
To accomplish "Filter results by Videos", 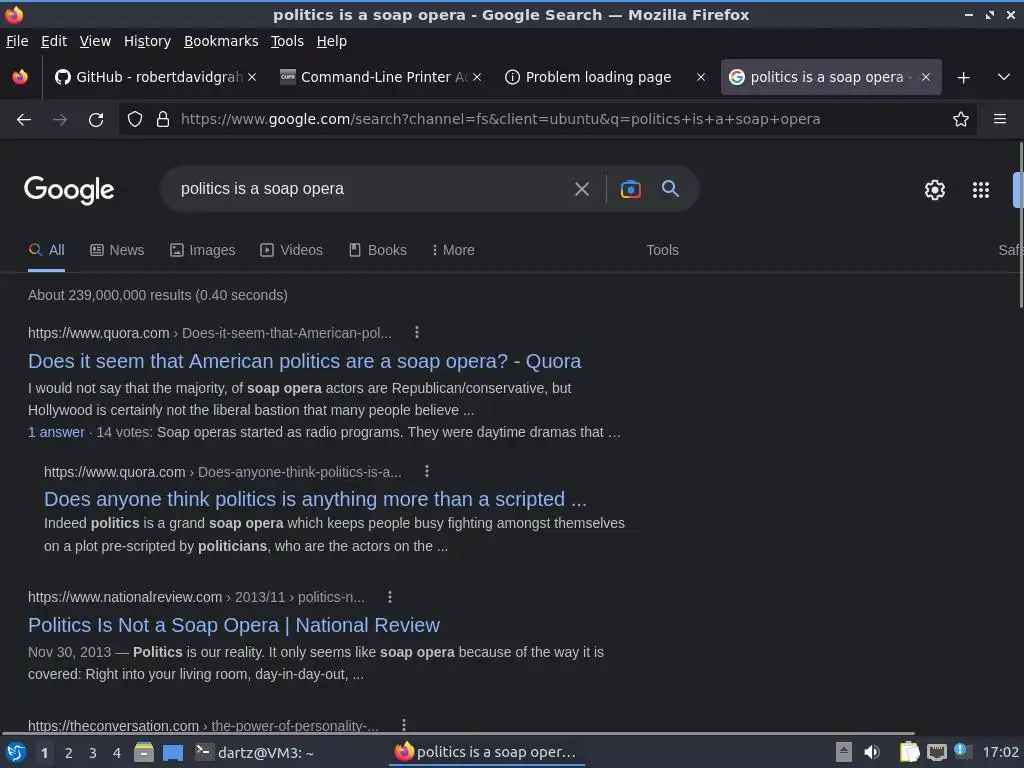I will (291, 250).
